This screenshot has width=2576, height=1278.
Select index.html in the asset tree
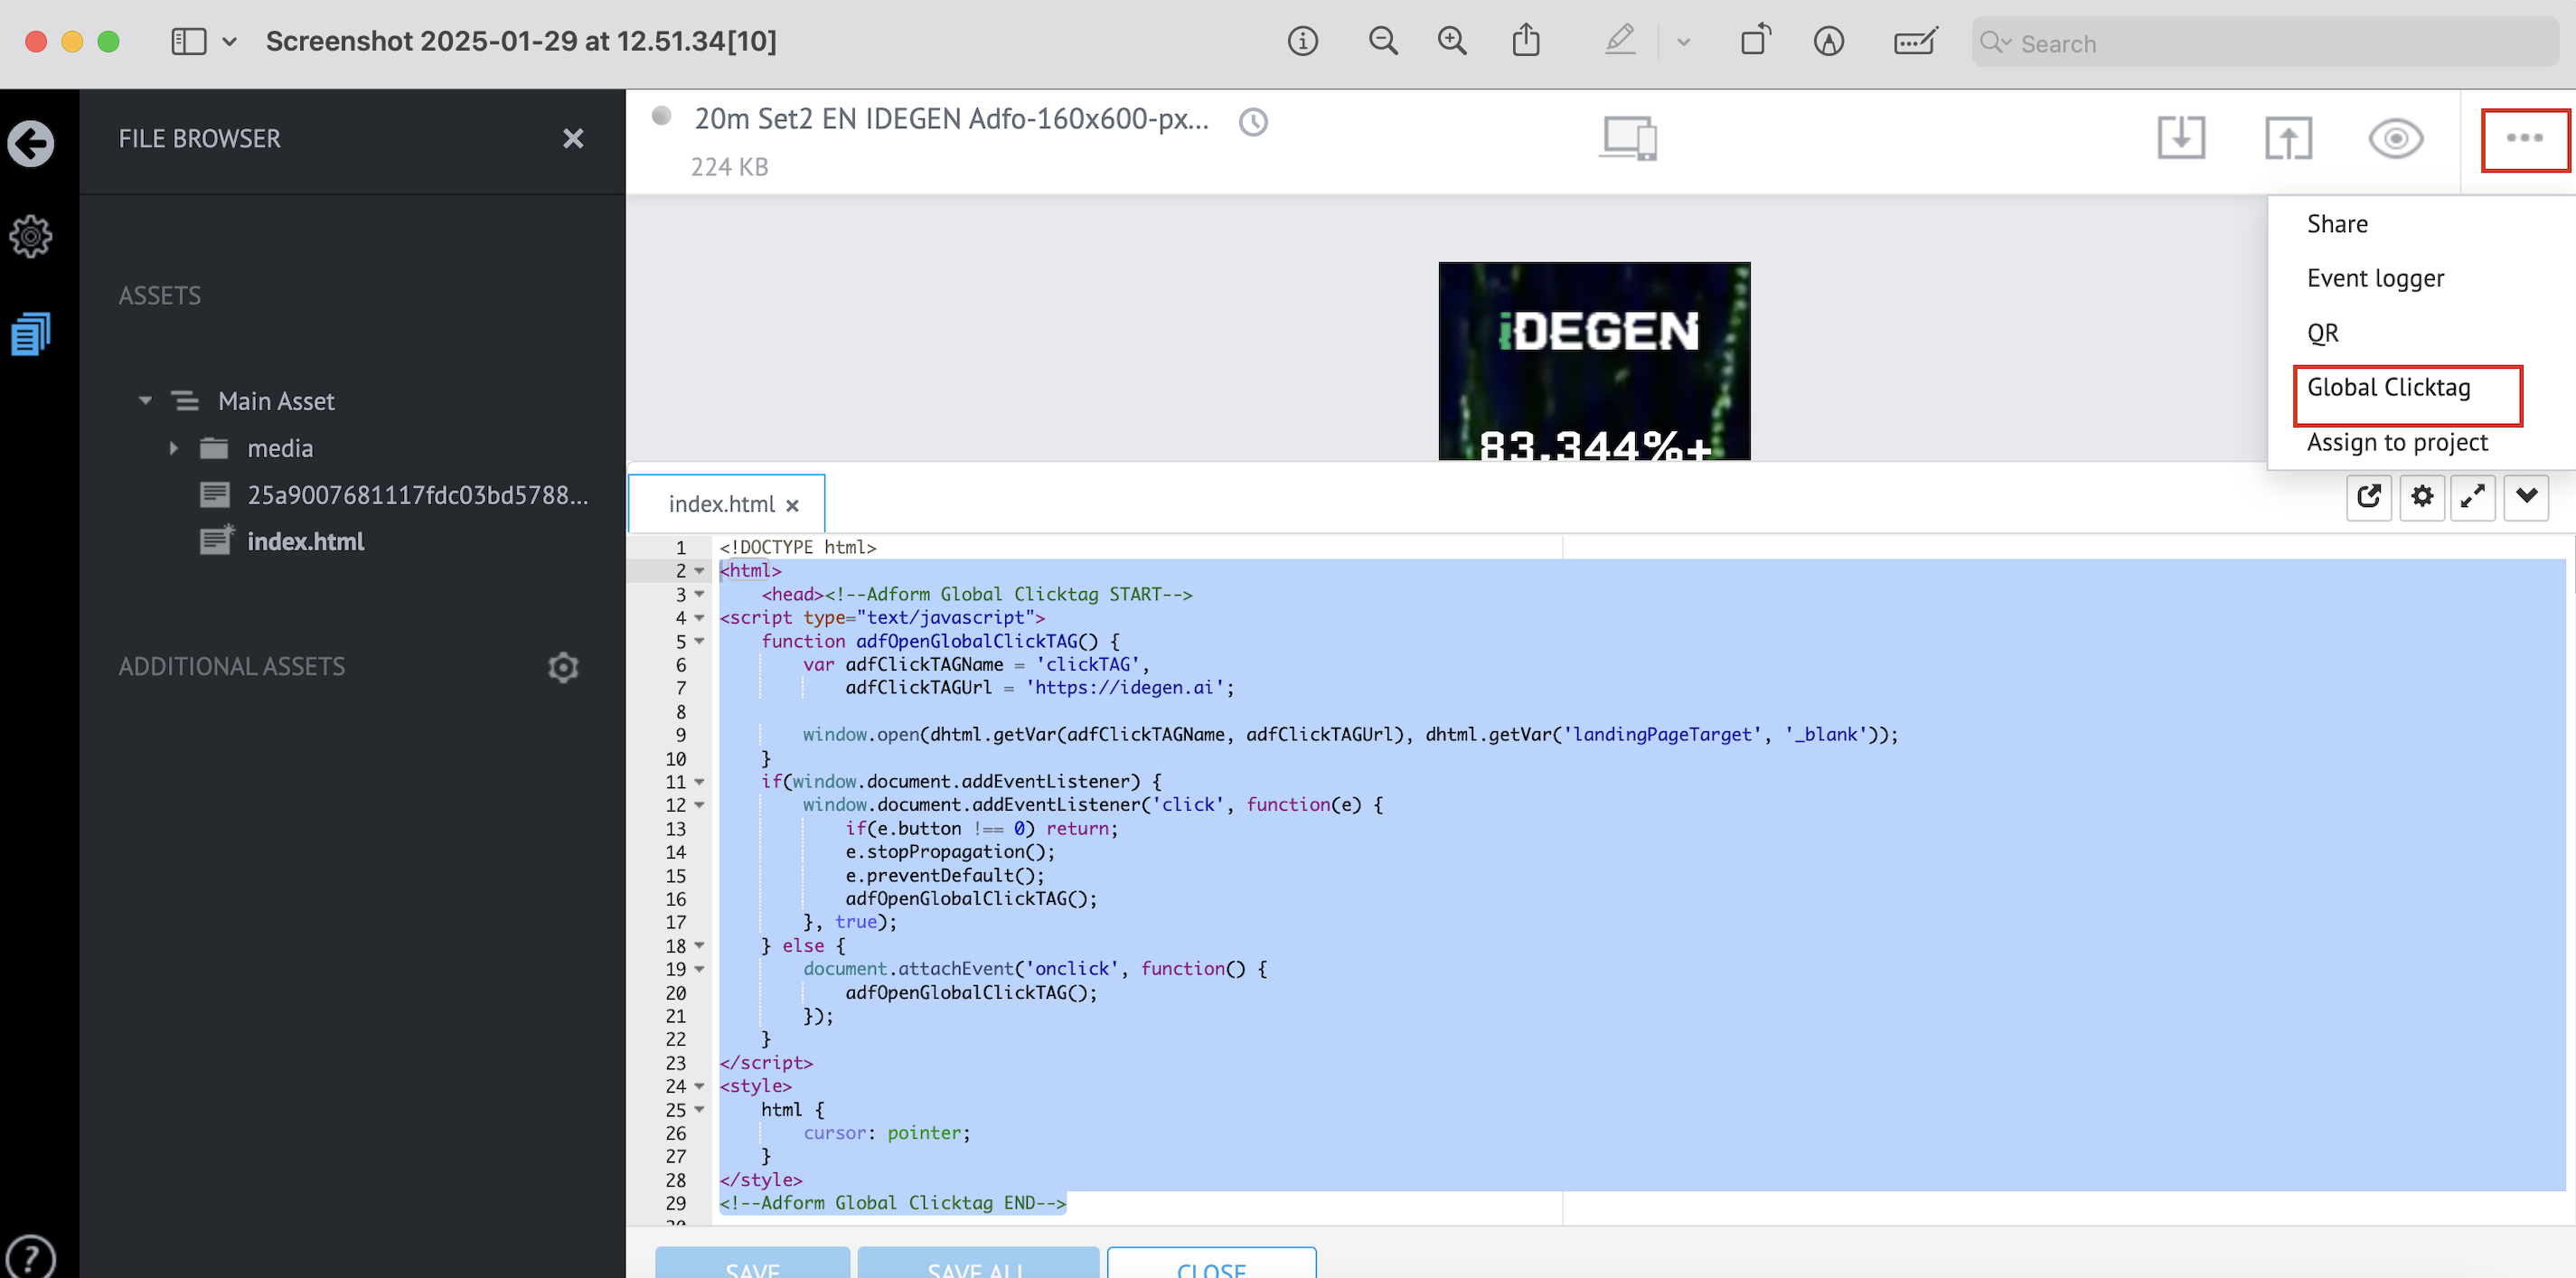tap(305, 541)
